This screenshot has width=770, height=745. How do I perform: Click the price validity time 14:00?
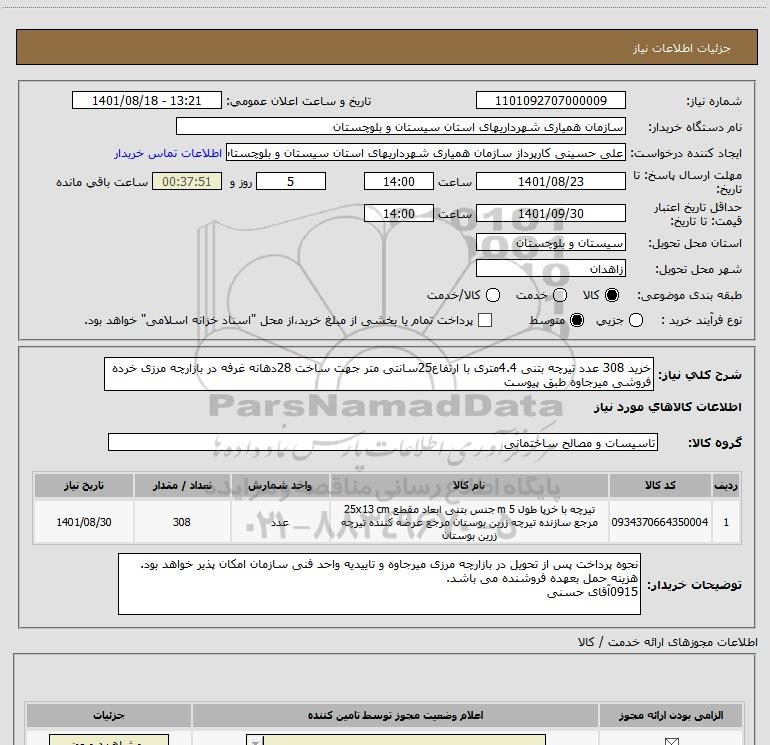point(399,213)
